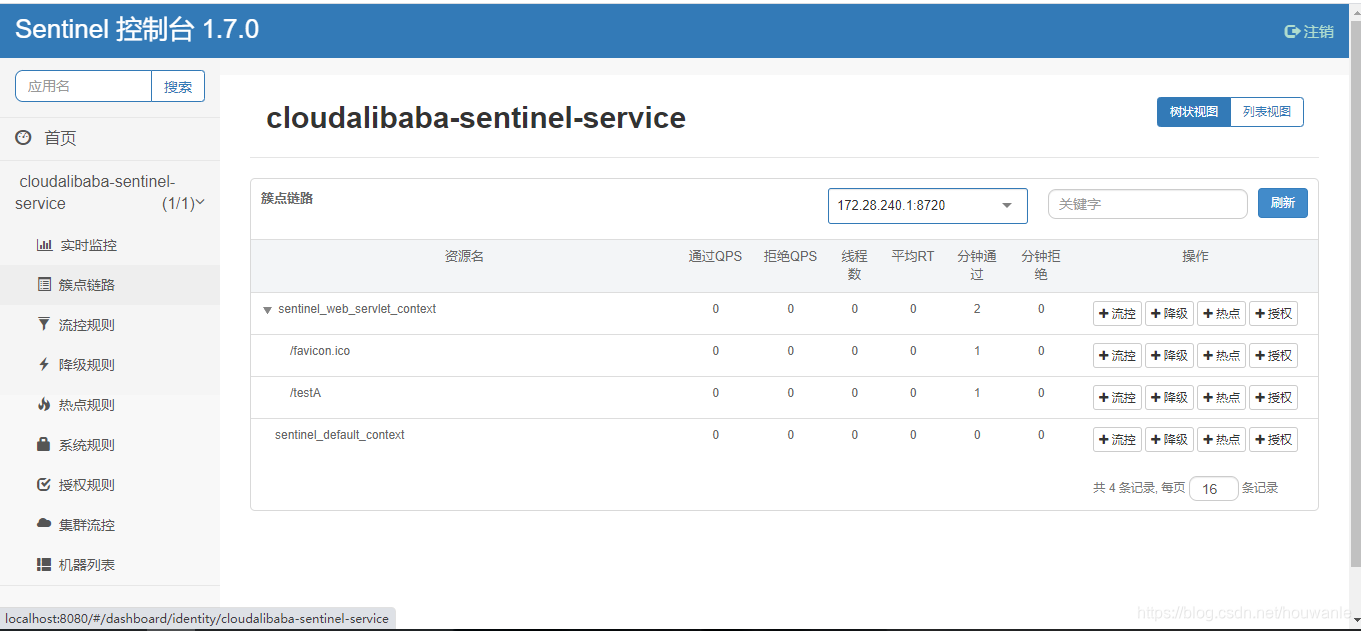Click the check icon for 授权规则
Screen dimensions: 1361x631
coord(43,485)
